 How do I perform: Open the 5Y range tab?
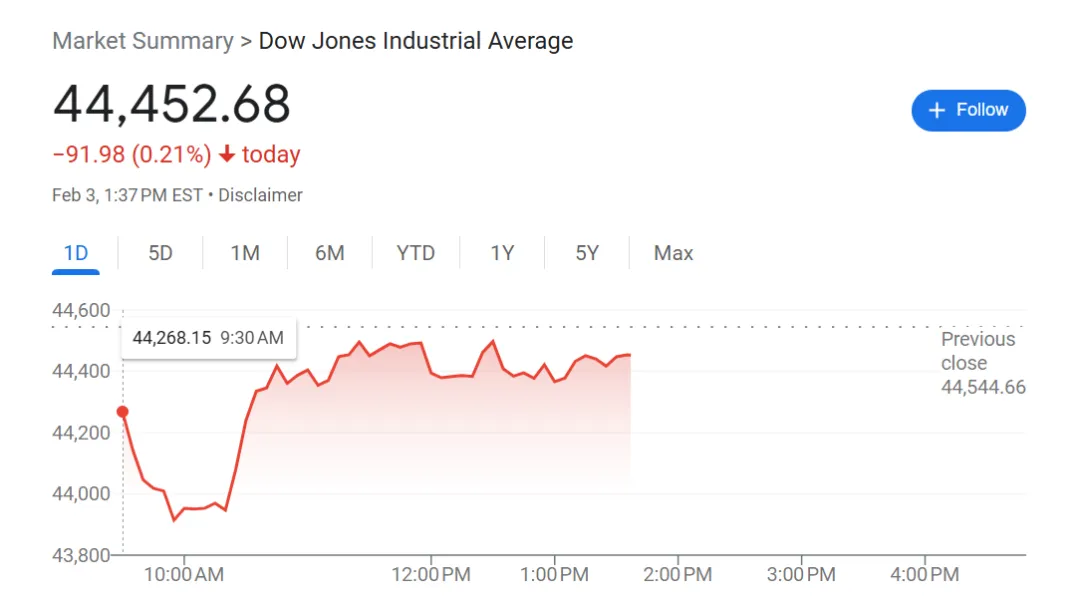[x=587, y=253]
